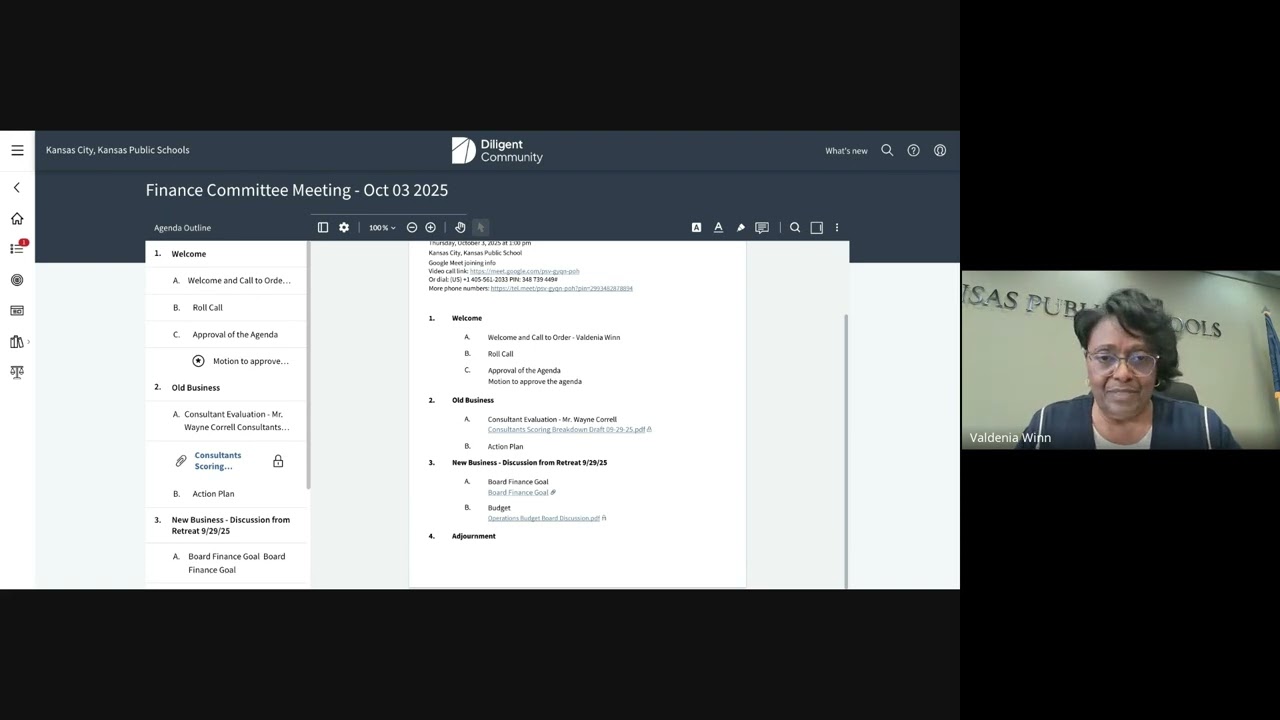Screen dimensions: 1280x720
Task: Select the text selection cursor tool
Action: (480, 228)
